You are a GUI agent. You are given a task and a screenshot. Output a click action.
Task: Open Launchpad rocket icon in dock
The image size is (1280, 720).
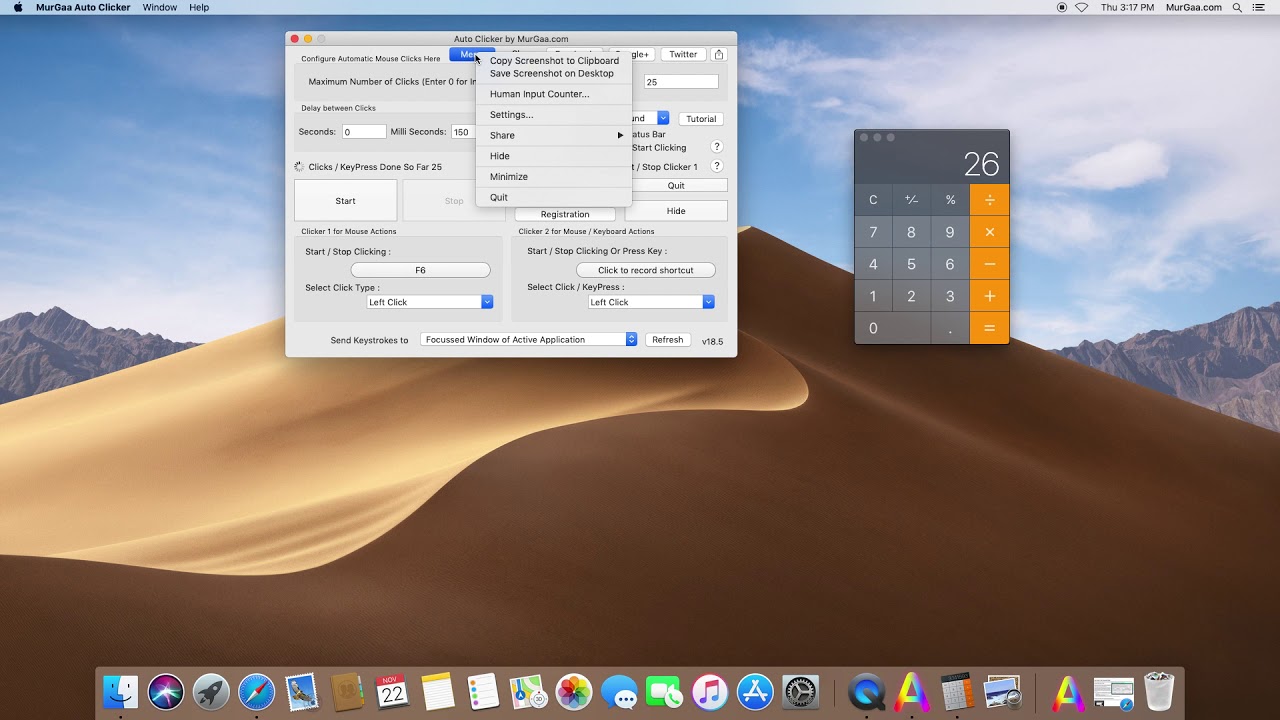[x=211, y=692]
